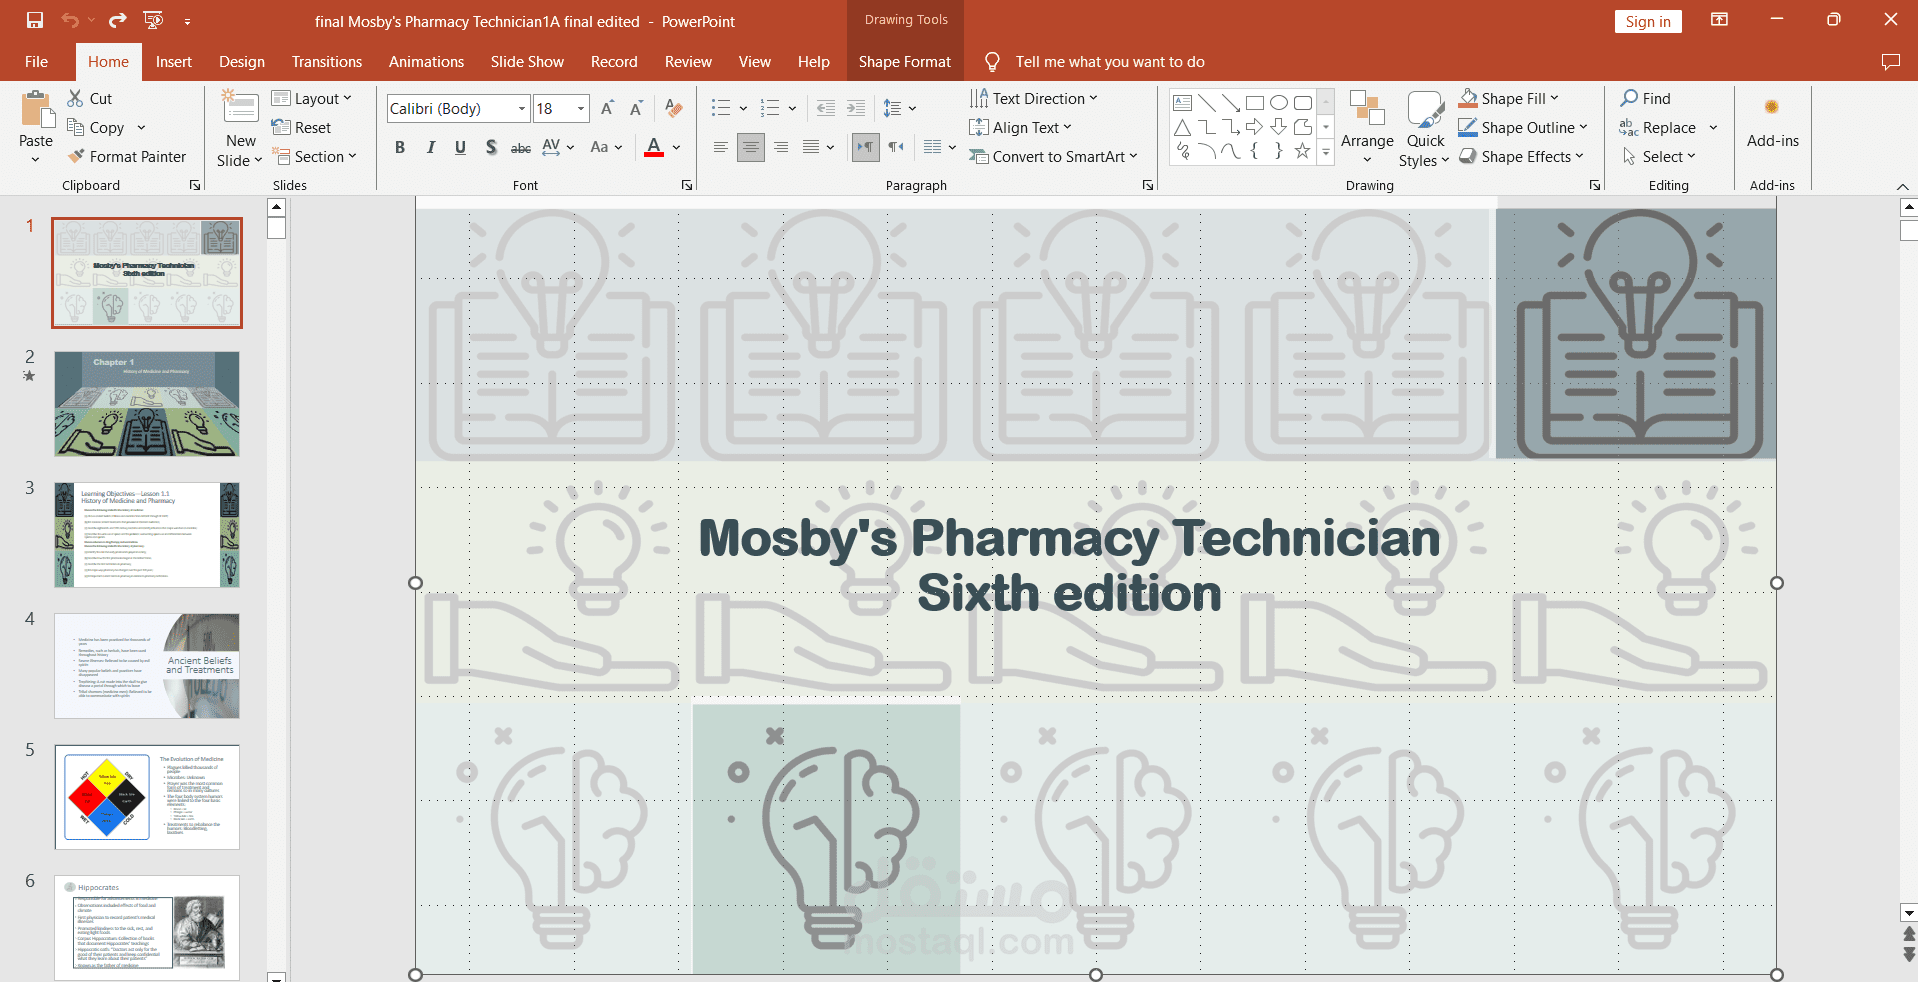
Task: Toggle italic formatting
Action: coord(430,147)
